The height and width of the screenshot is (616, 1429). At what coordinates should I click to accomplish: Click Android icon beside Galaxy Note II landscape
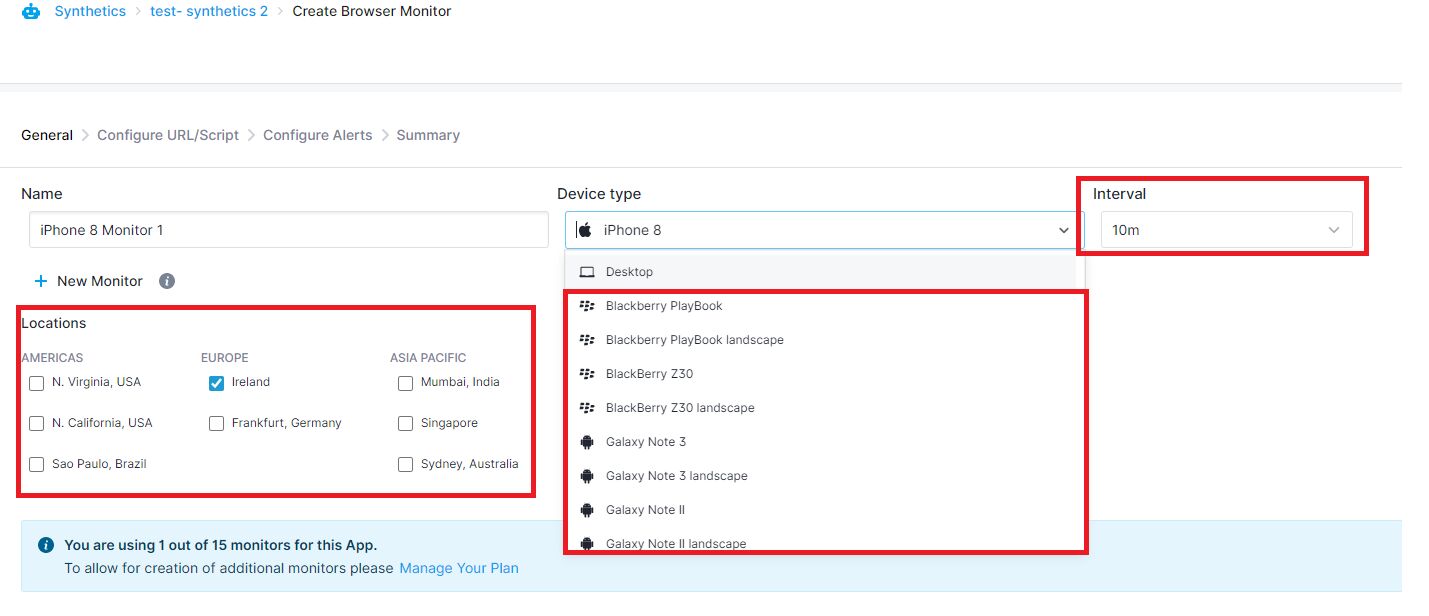587,544
